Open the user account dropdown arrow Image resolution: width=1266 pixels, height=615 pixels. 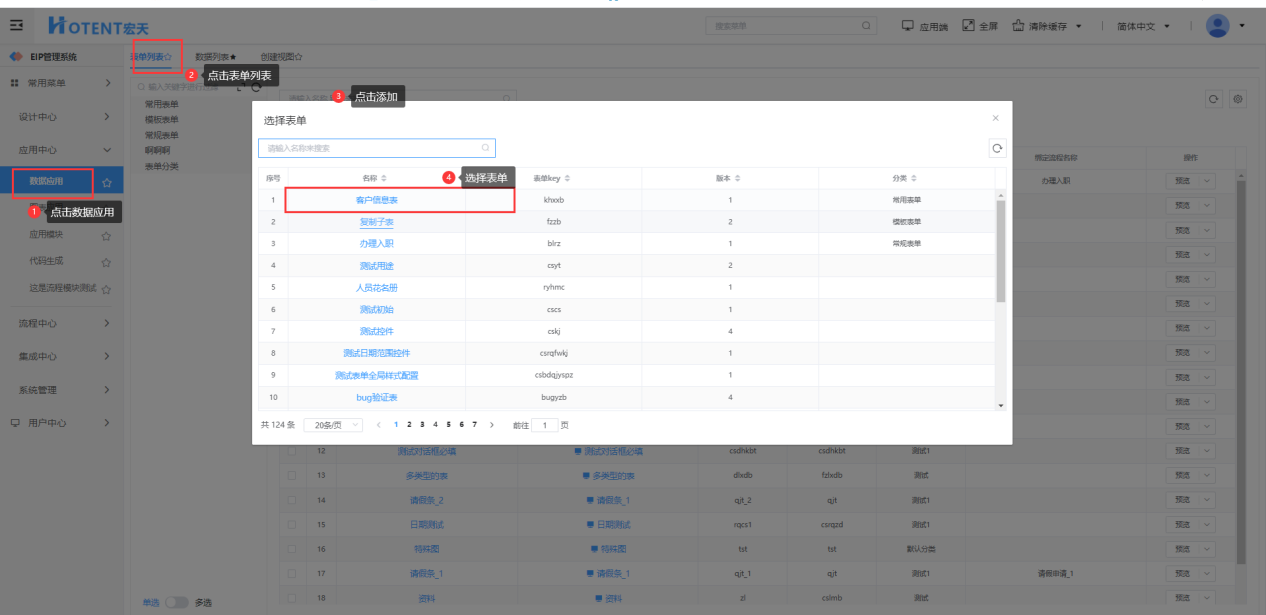tap(1242, 25)
